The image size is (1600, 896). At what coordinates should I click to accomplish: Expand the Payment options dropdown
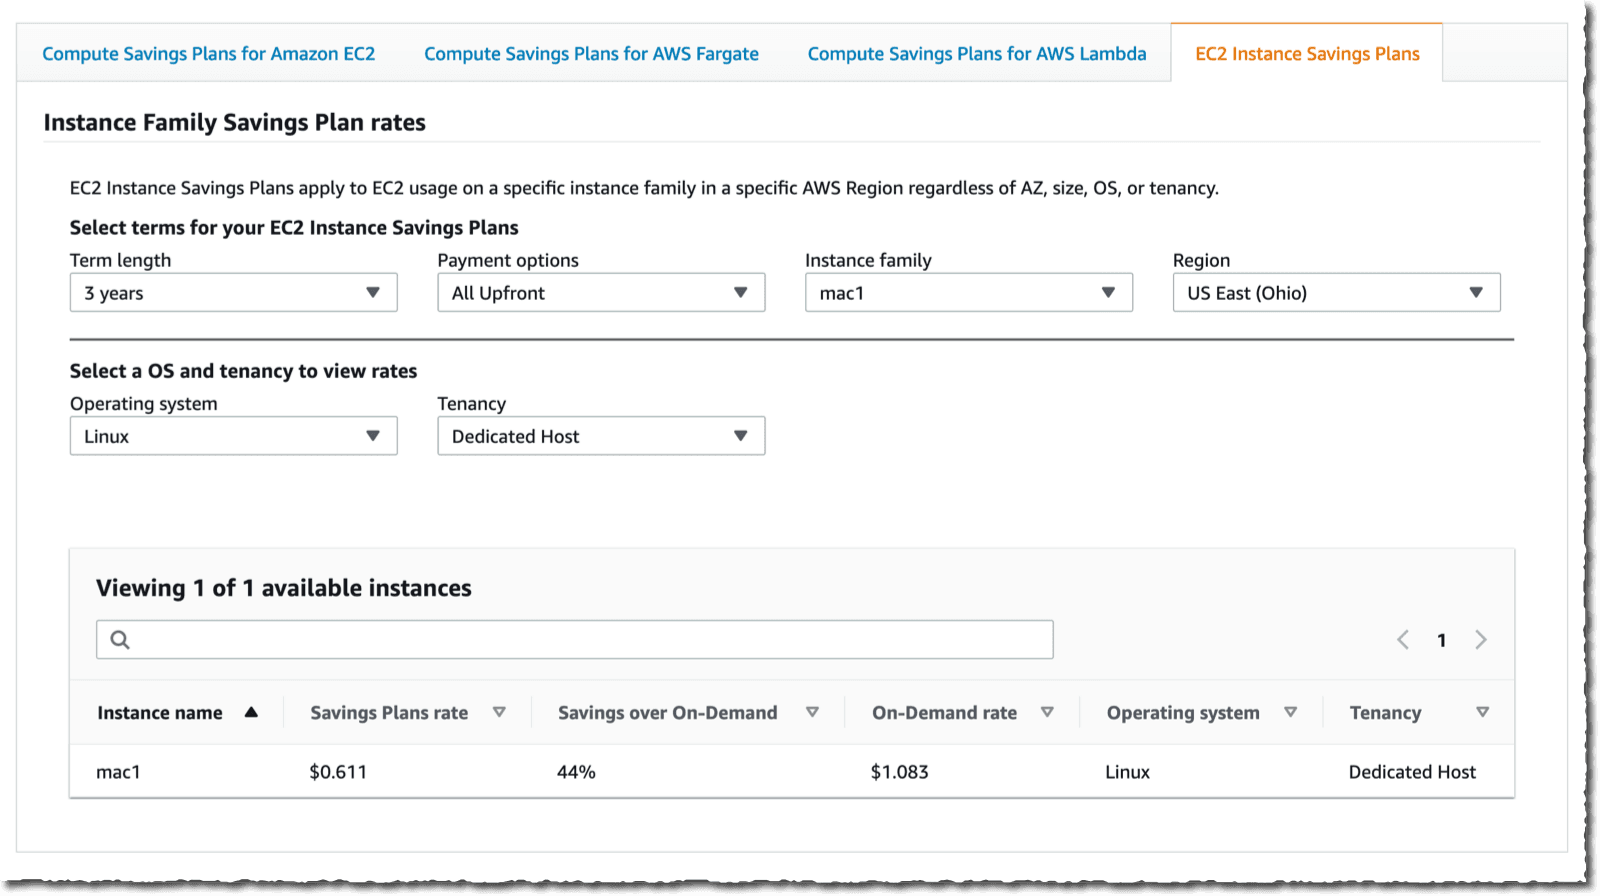click(x=601, y=293)
